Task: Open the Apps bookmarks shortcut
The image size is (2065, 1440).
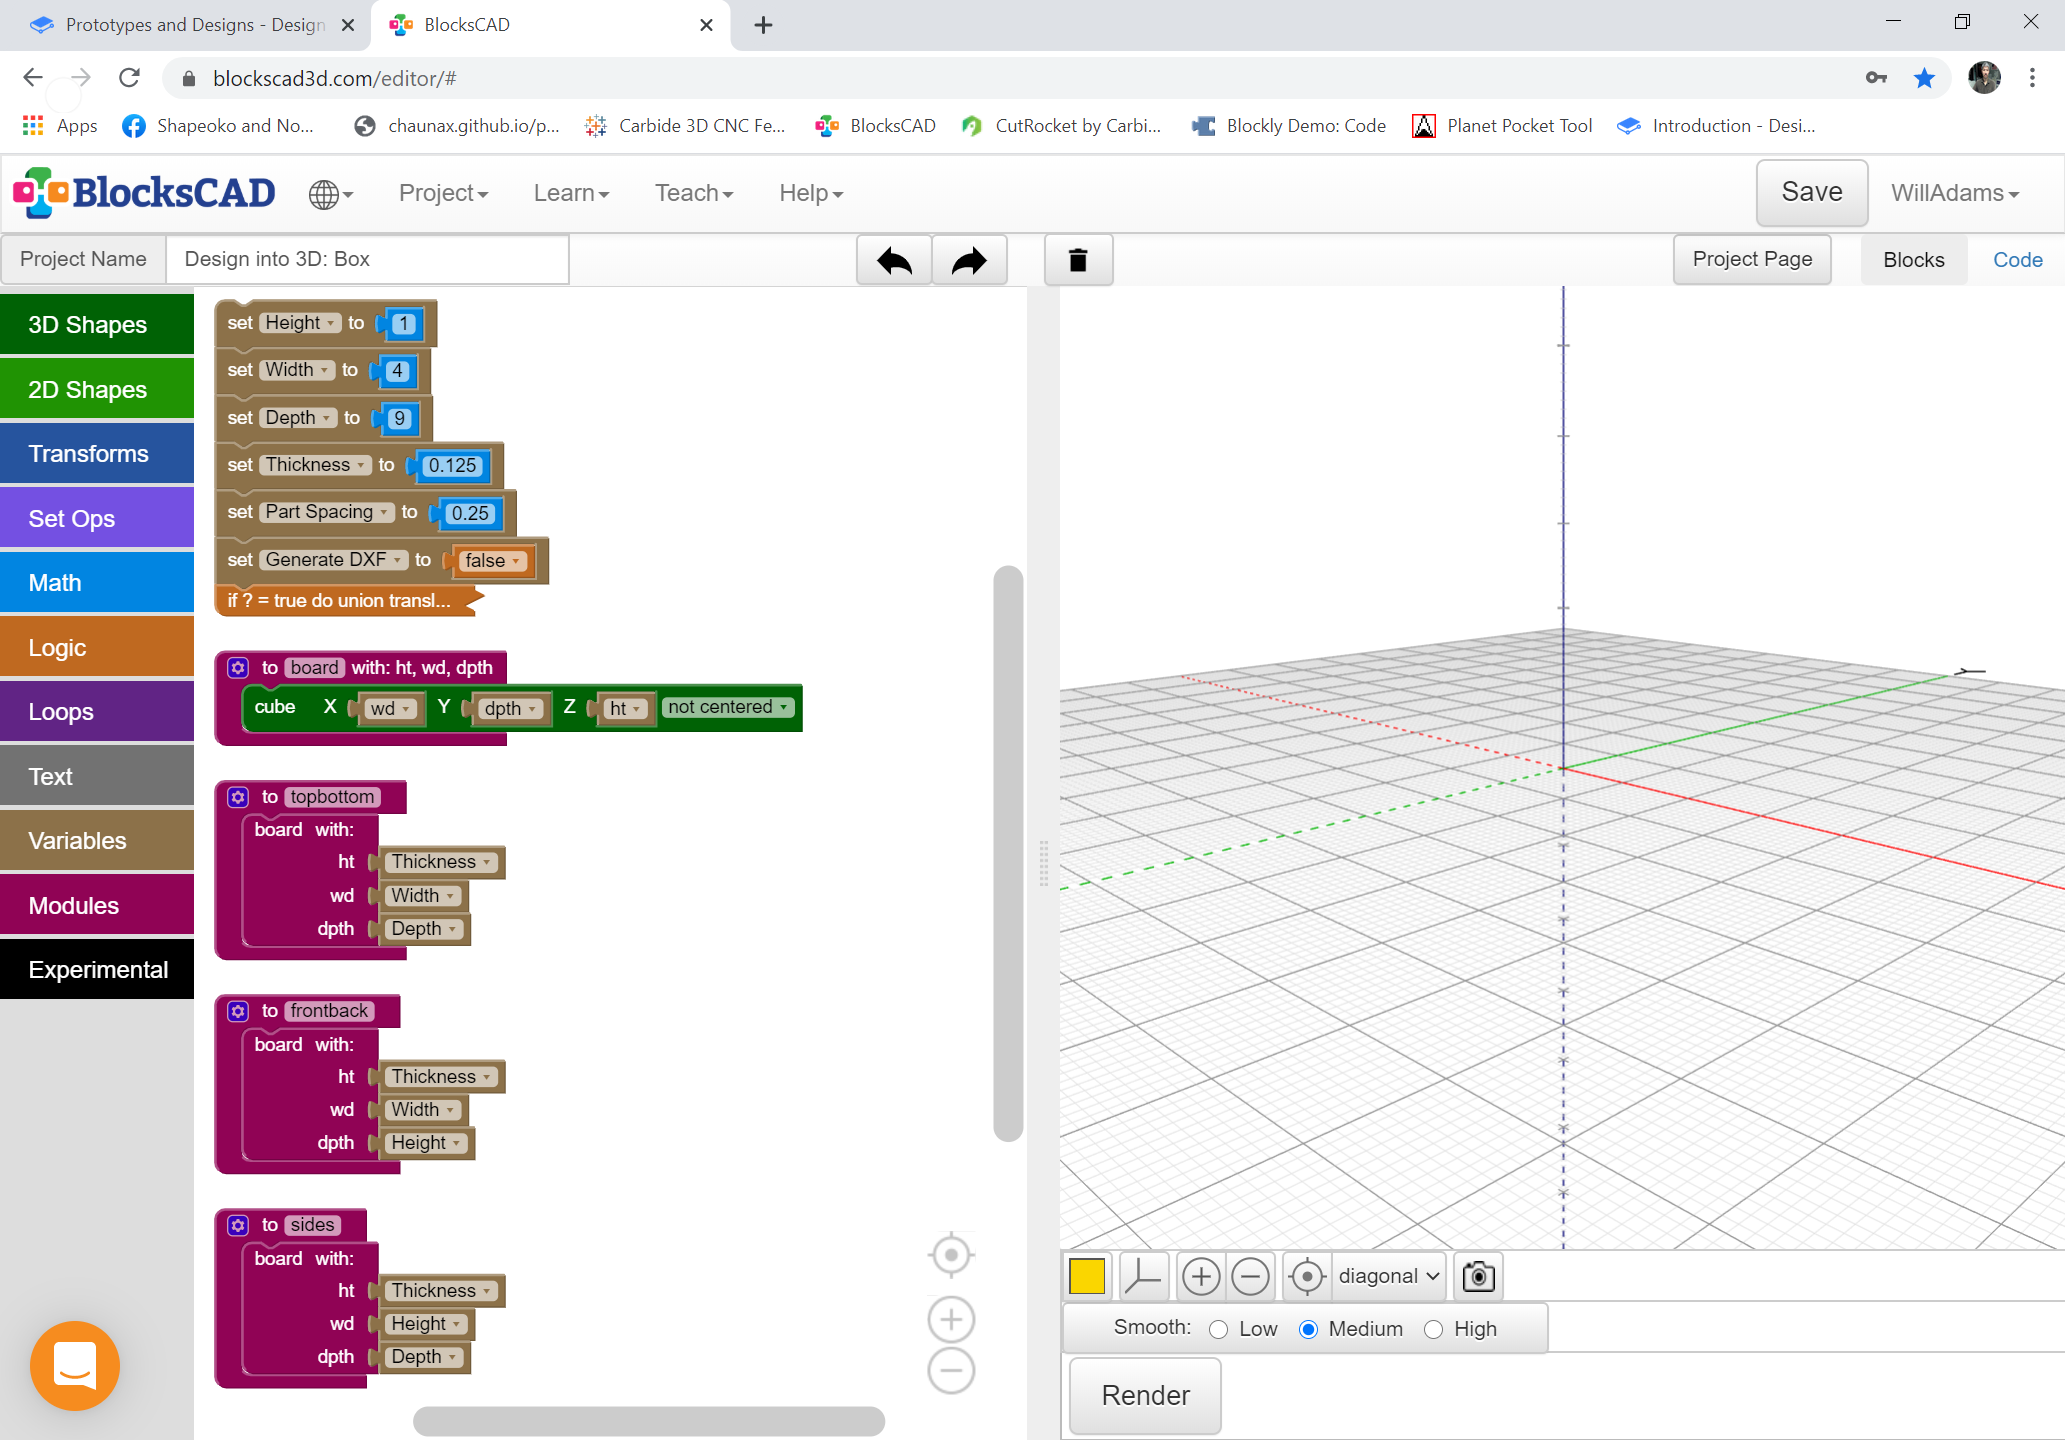Action: click(60, 126)
